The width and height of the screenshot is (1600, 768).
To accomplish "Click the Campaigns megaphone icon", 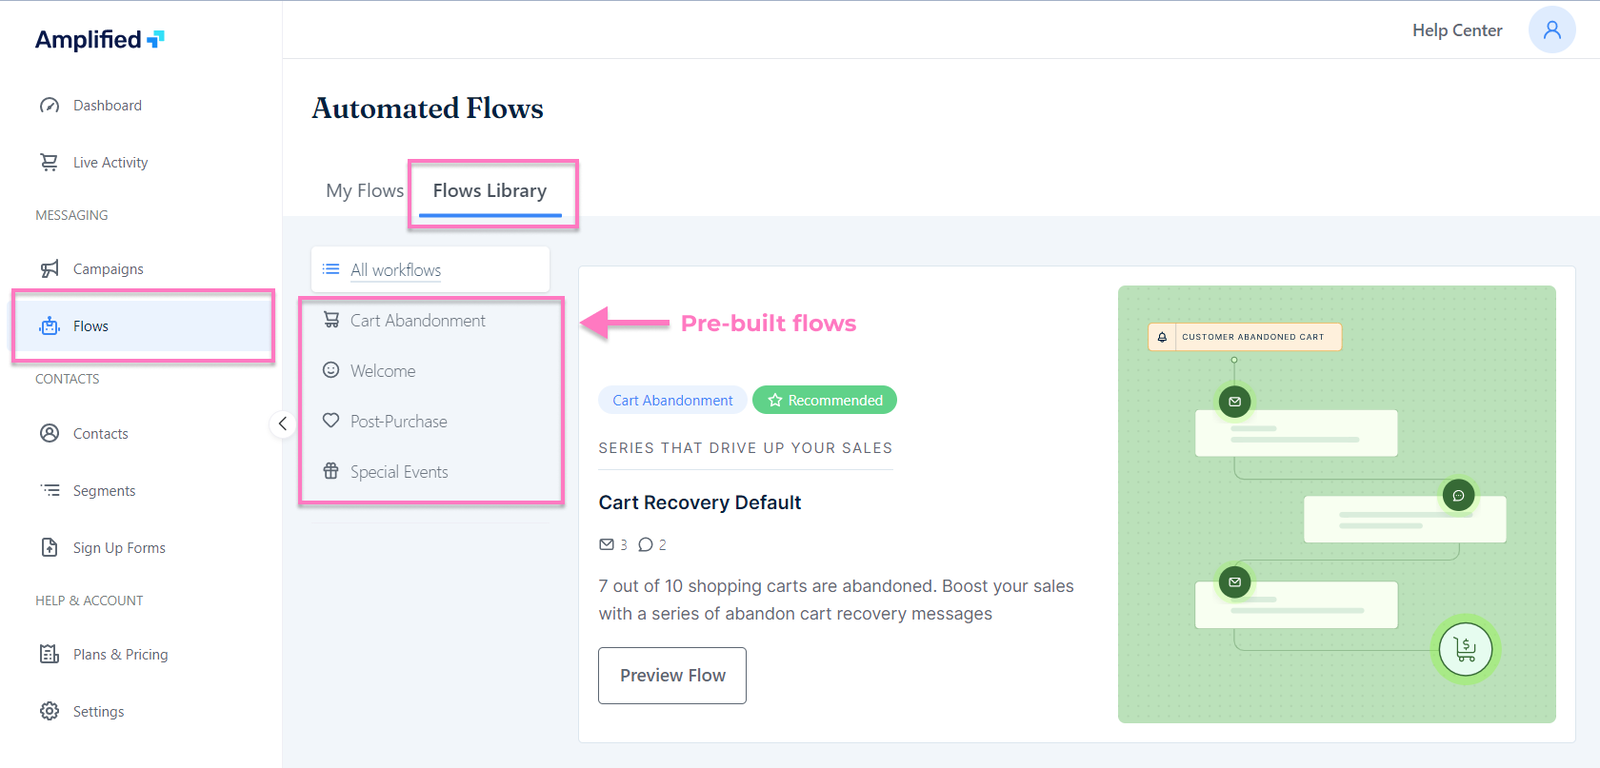I will (x=49, y=268).
